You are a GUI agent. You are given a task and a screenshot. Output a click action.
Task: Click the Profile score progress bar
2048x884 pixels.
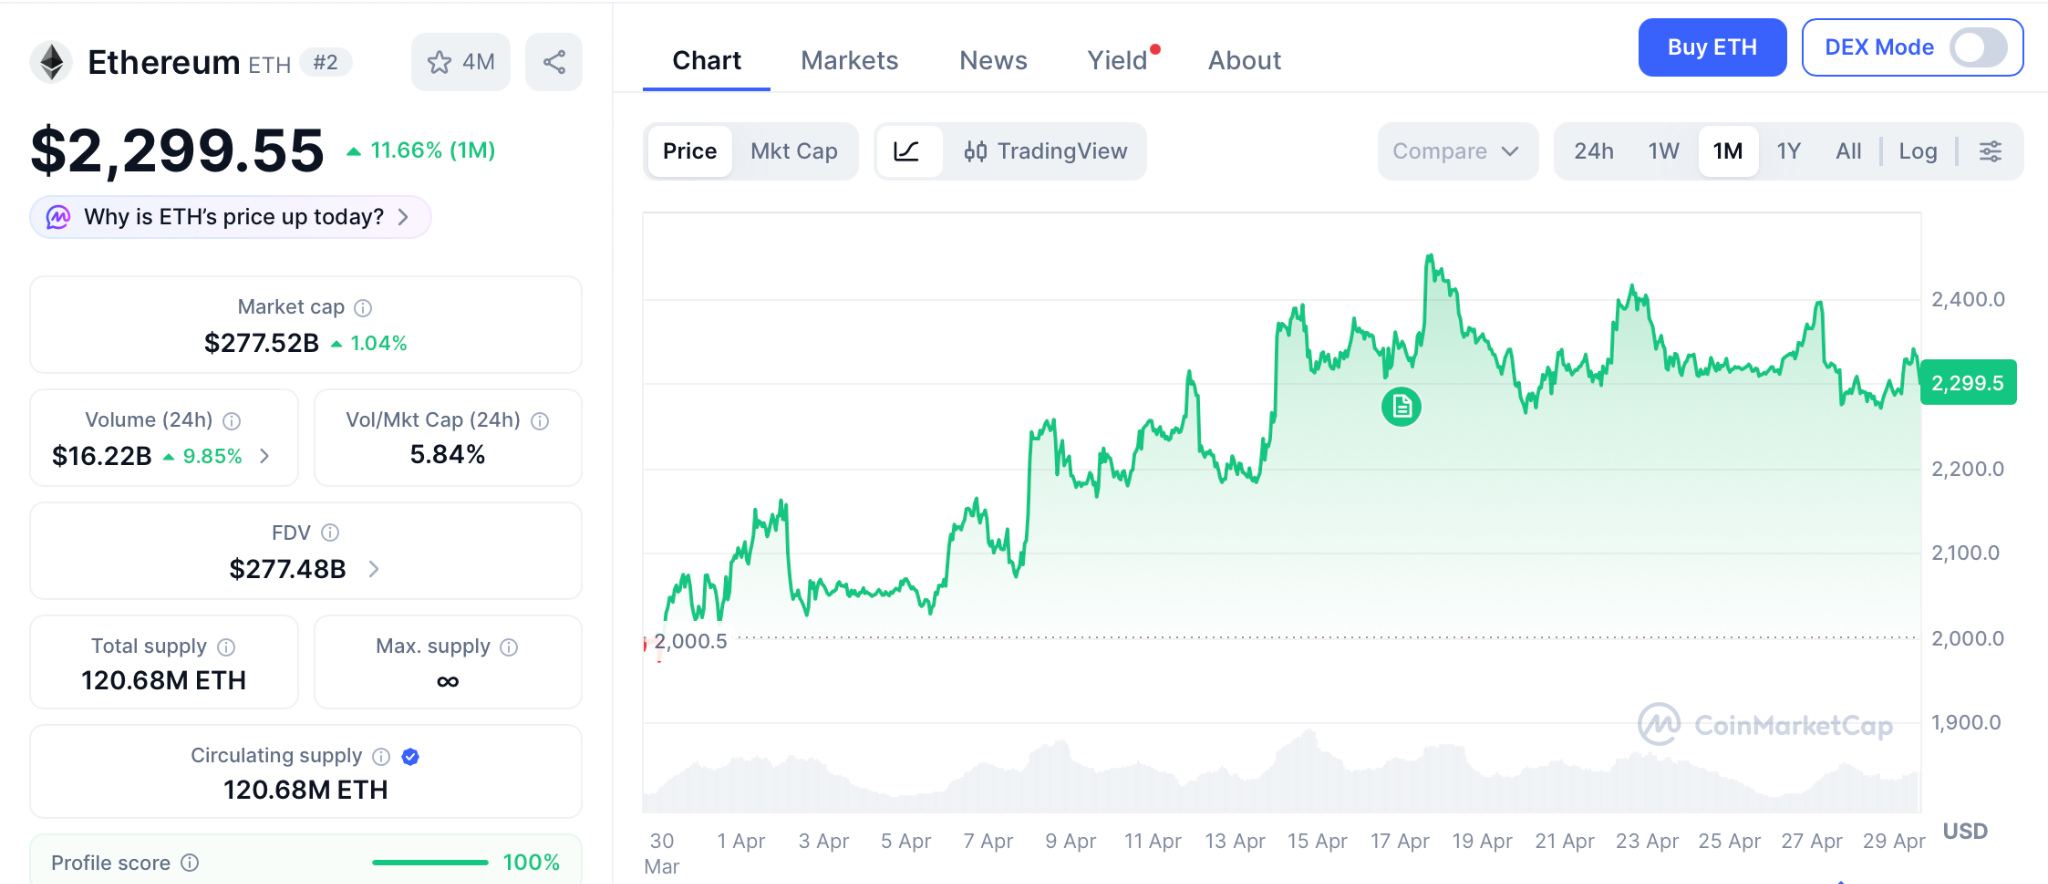[x=430, y=862]
